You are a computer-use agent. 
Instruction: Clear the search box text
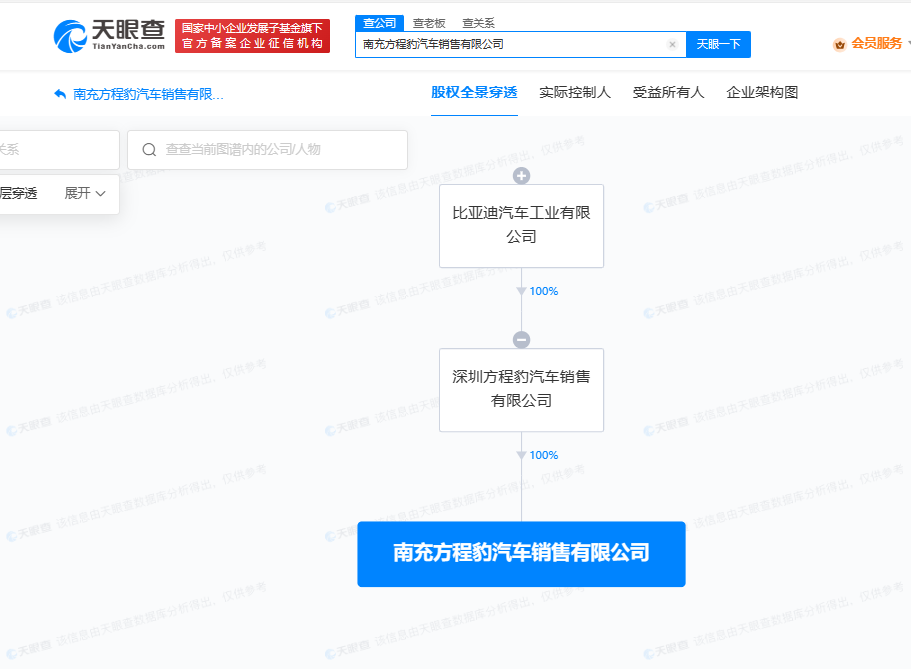coord(672,44)
